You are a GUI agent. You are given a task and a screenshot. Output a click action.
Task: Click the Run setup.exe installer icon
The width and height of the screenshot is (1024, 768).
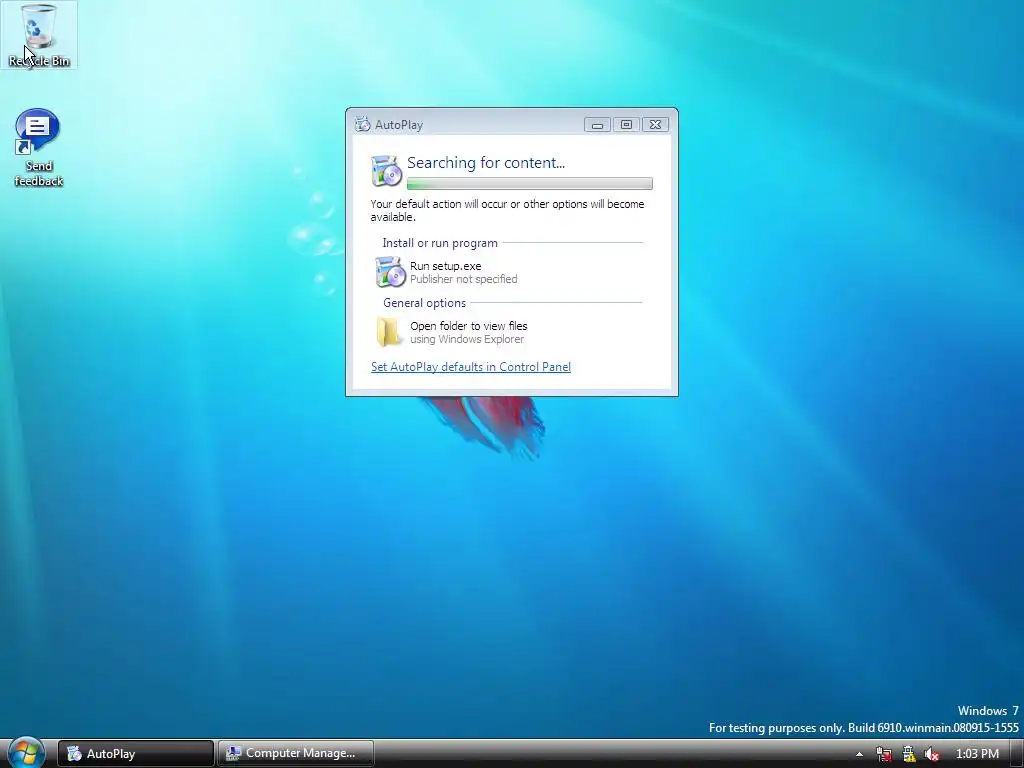(x=391, y=272)
